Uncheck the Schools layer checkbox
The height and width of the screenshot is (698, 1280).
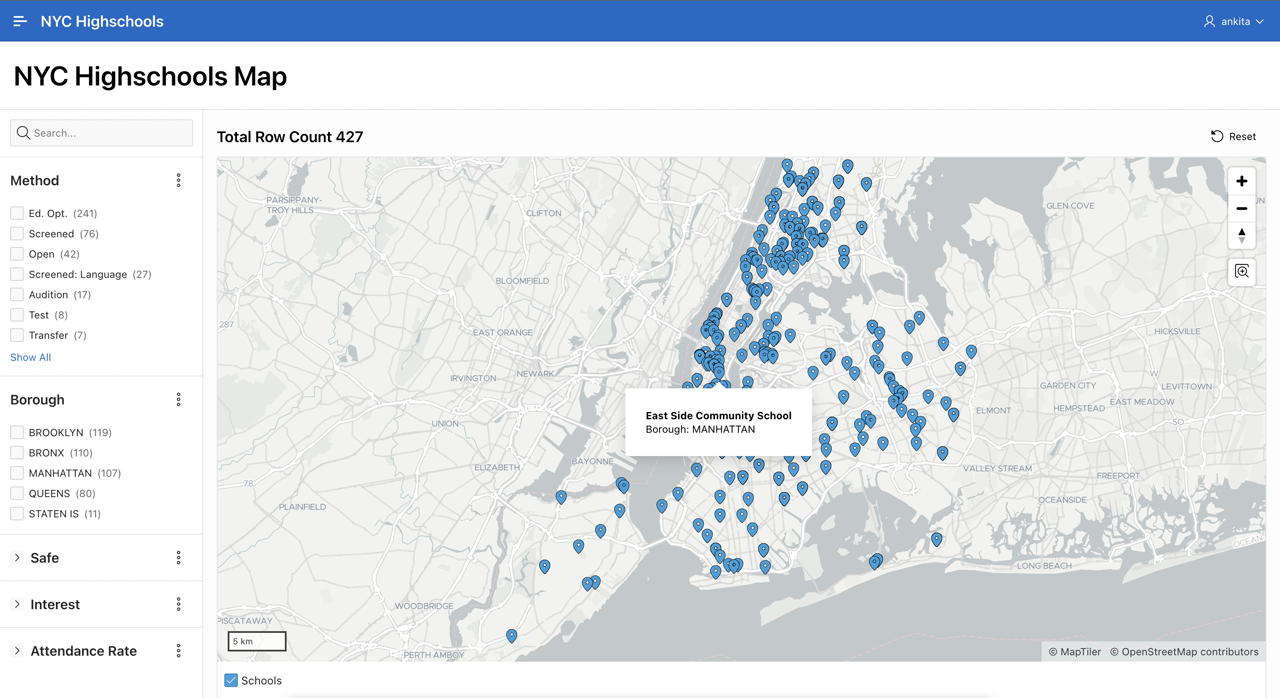[231, 680]
